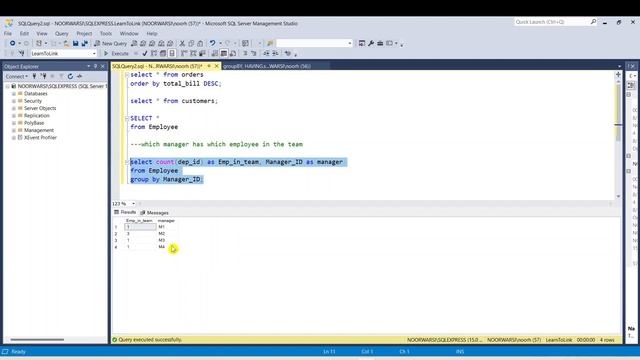Click the Emp_in_team column header
Image resolution: width=640 pixels, height=360 pixels.
click(x=139, y=221)
